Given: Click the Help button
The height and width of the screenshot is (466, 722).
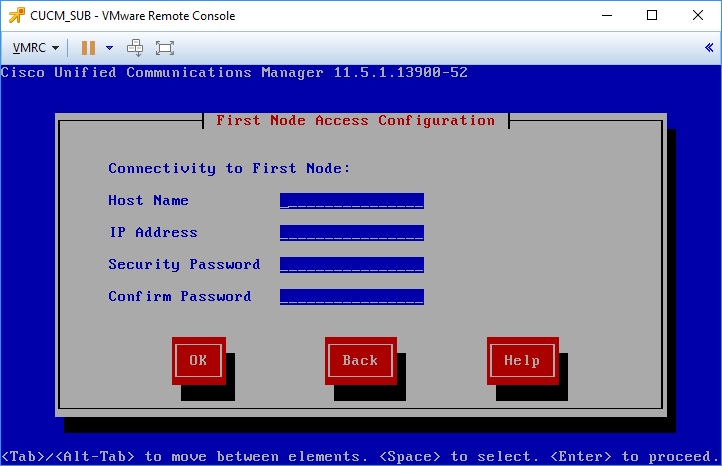Looking at the screenshot, I should pyautogui.click(x=523, y=361).
